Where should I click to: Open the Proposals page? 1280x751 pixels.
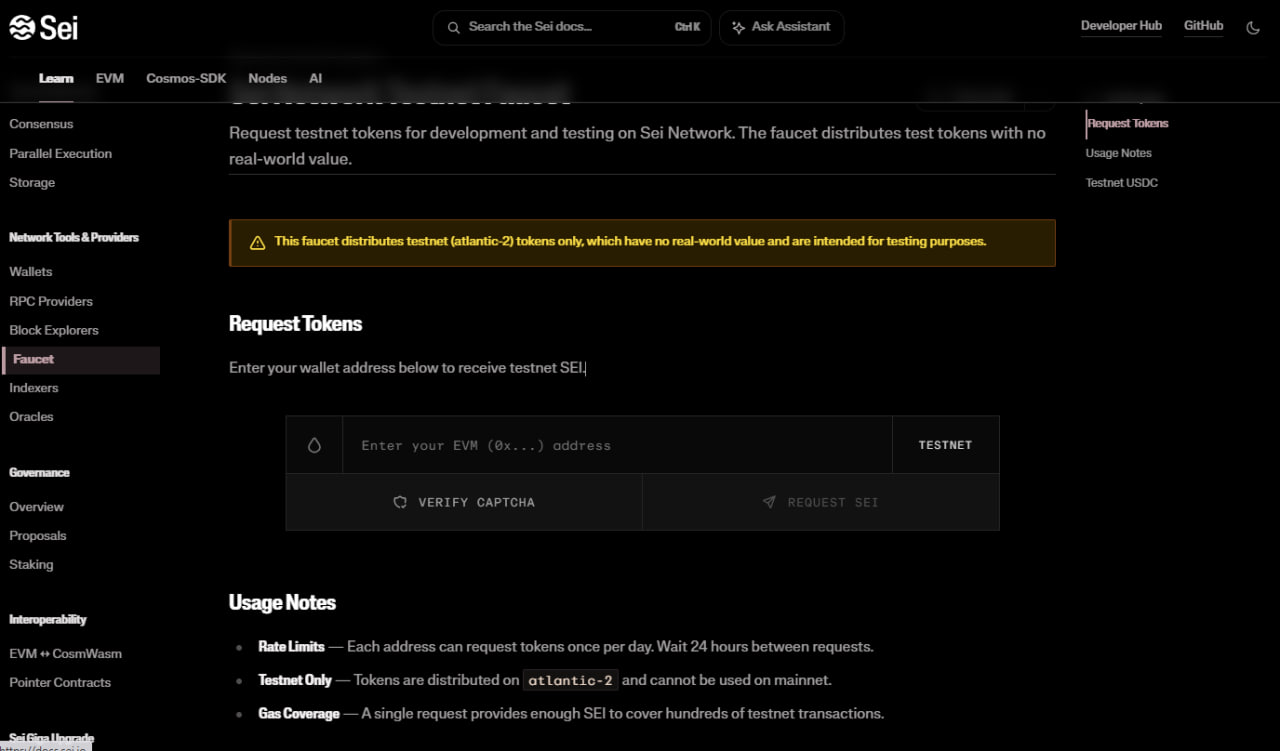click(38, 536)
